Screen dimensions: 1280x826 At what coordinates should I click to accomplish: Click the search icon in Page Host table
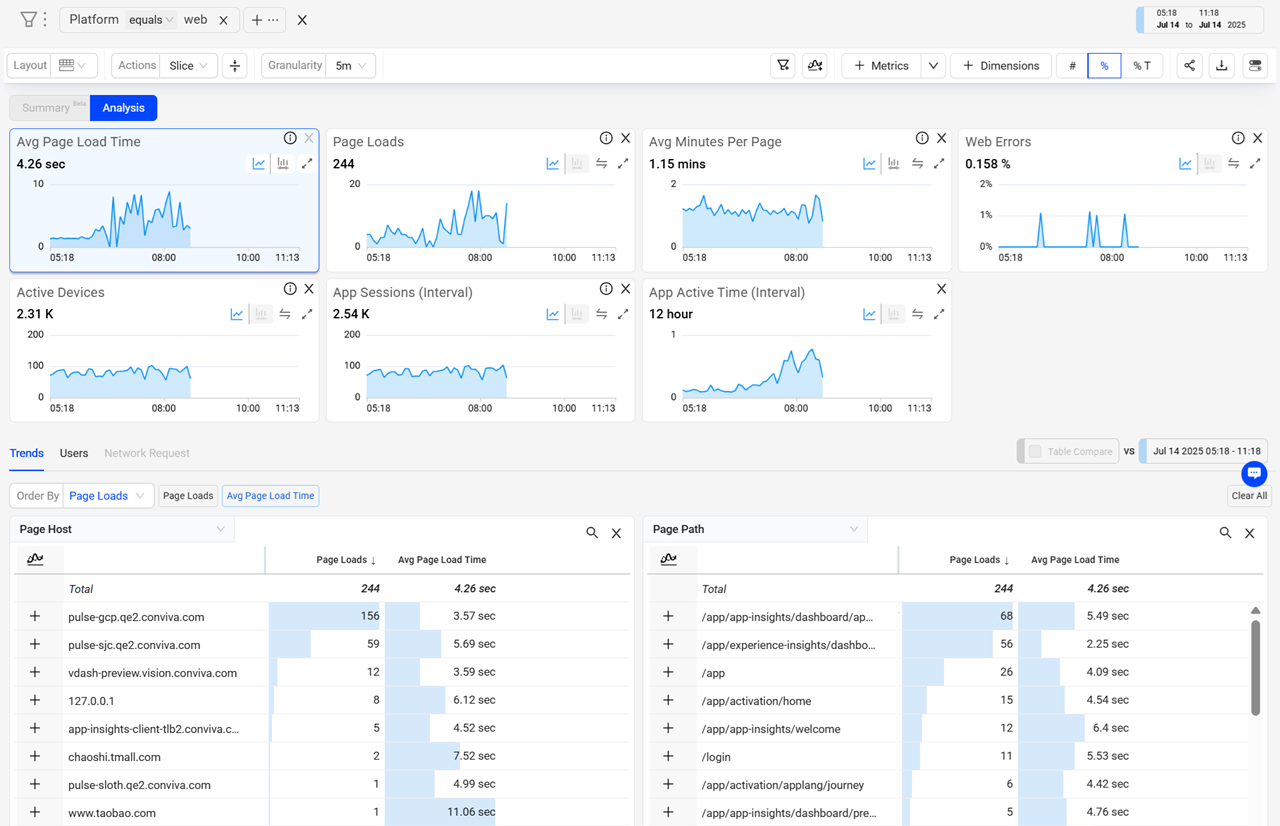coord(592,533)
